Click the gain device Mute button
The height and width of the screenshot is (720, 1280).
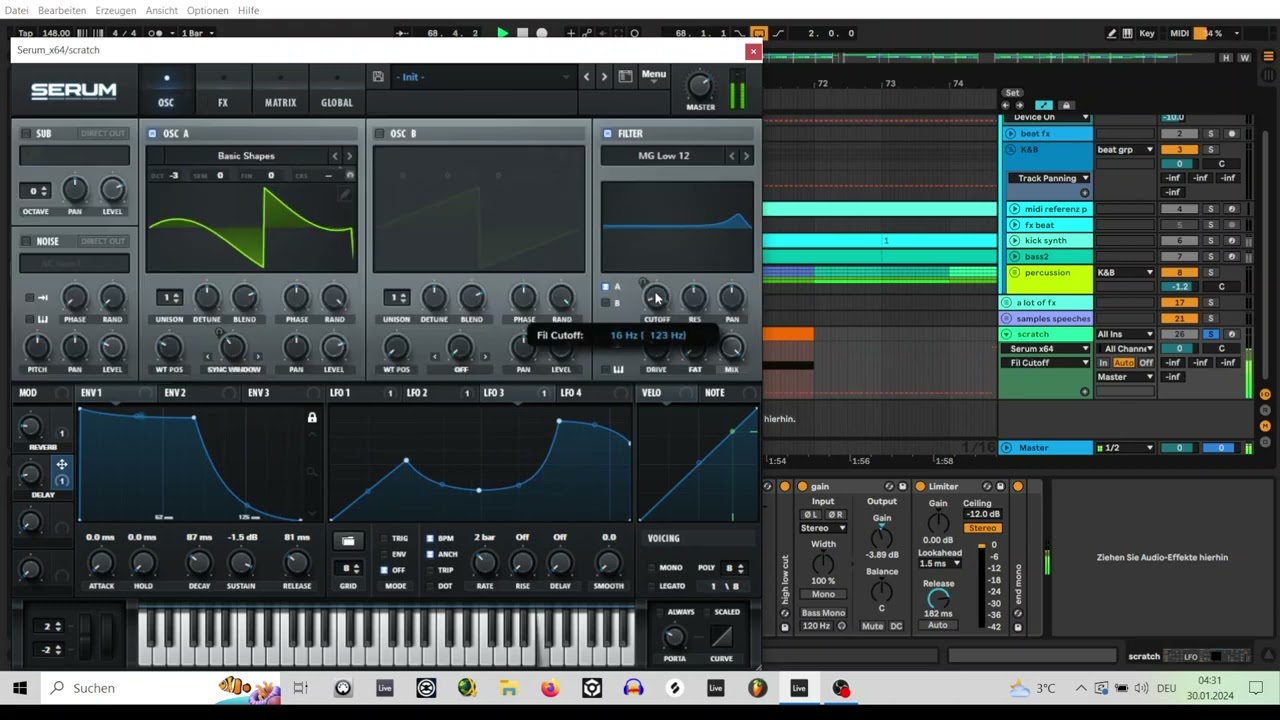(873, 626)
